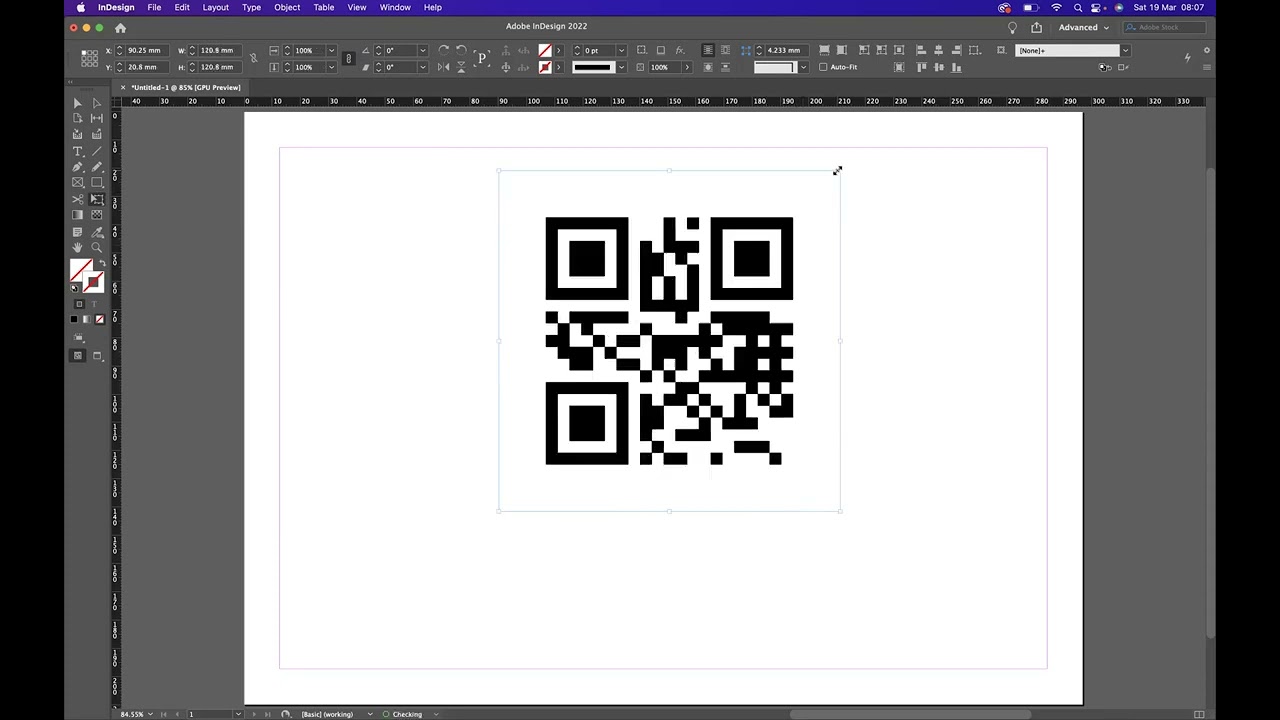Choose the Gap tool
Viewport: 1280px width, 720px height.
pyautogui.click(x=97, y=118)
